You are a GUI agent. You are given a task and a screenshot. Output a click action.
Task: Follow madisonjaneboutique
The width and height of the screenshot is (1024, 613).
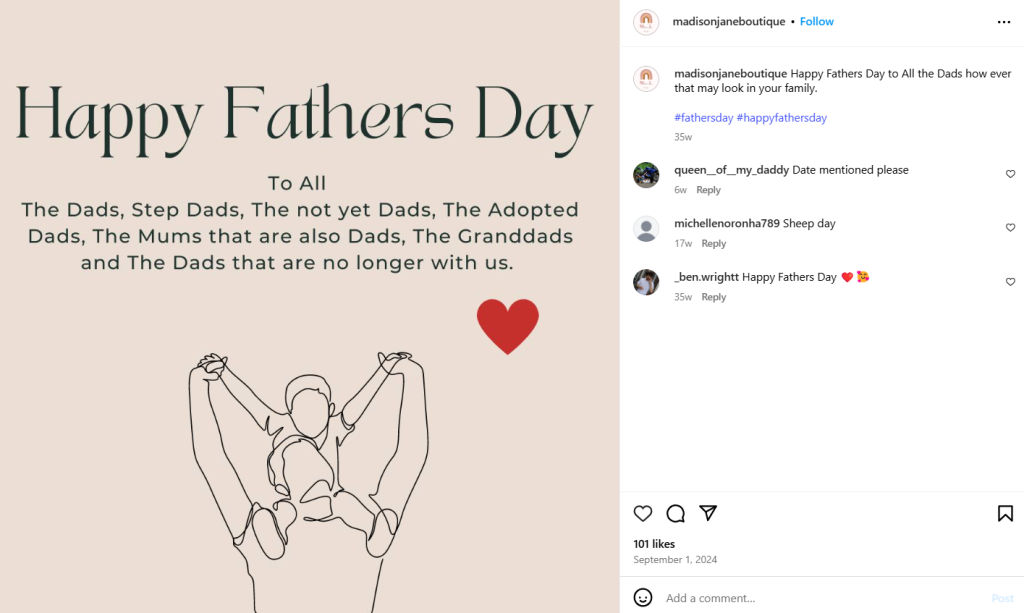[x=817, y=22]
